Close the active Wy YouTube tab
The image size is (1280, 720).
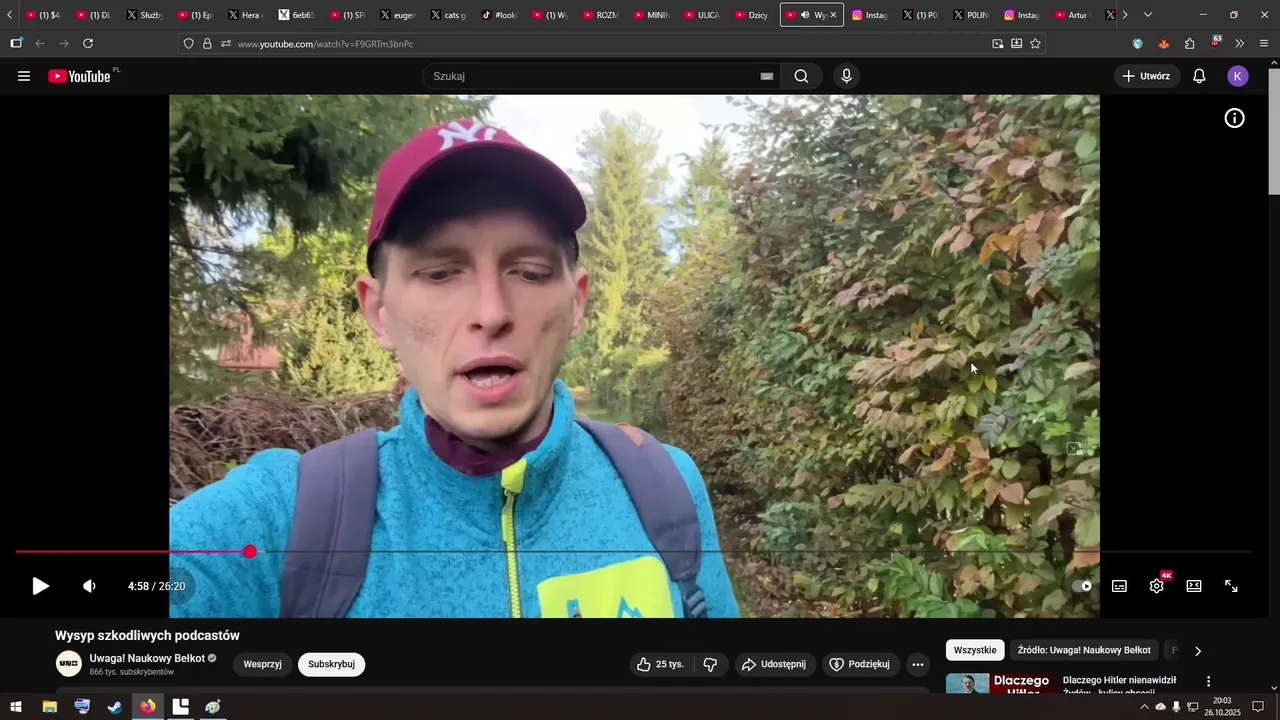833,15
